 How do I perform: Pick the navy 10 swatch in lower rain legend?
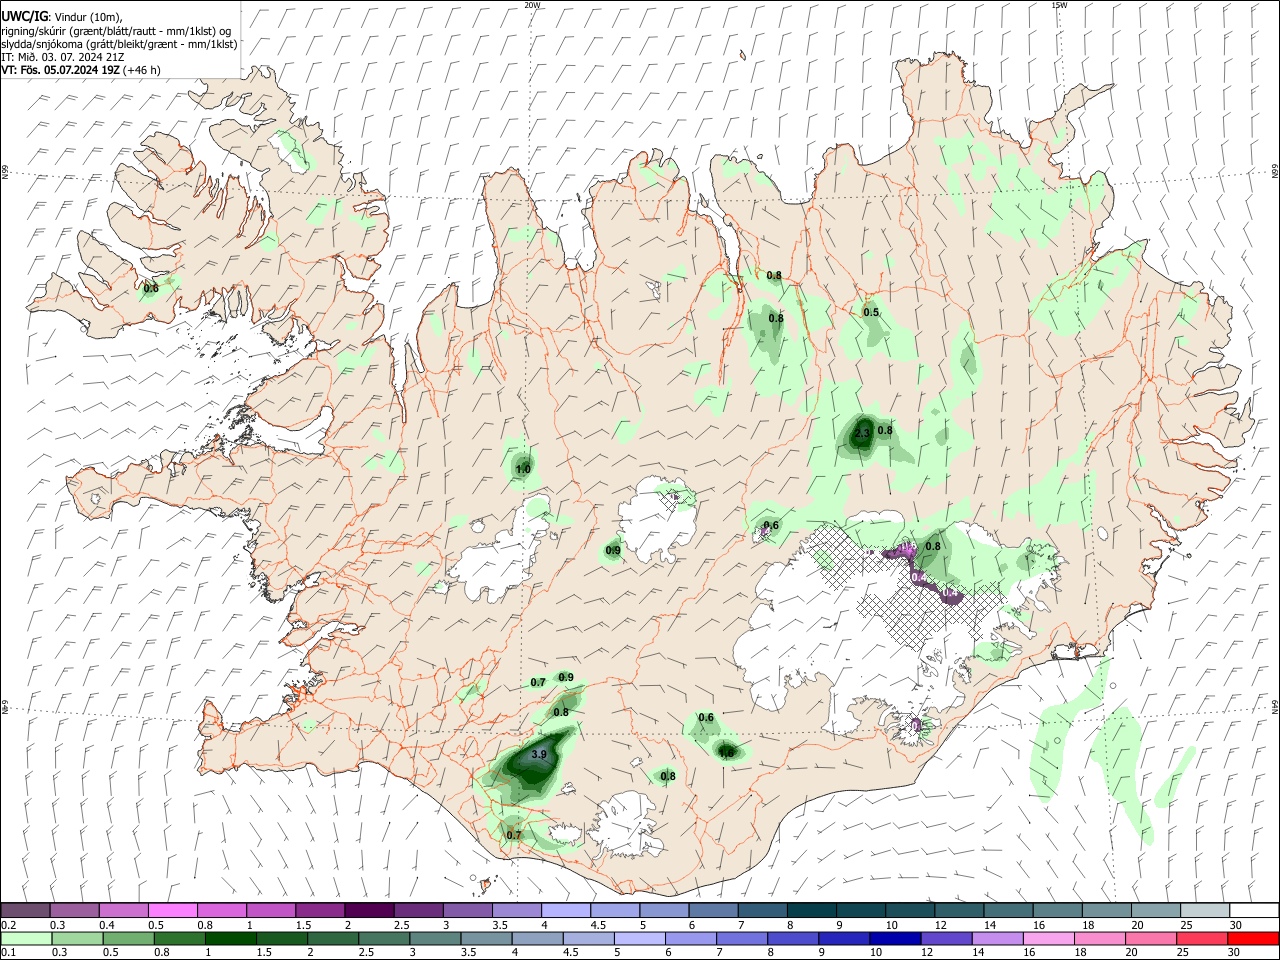[894, 938]
